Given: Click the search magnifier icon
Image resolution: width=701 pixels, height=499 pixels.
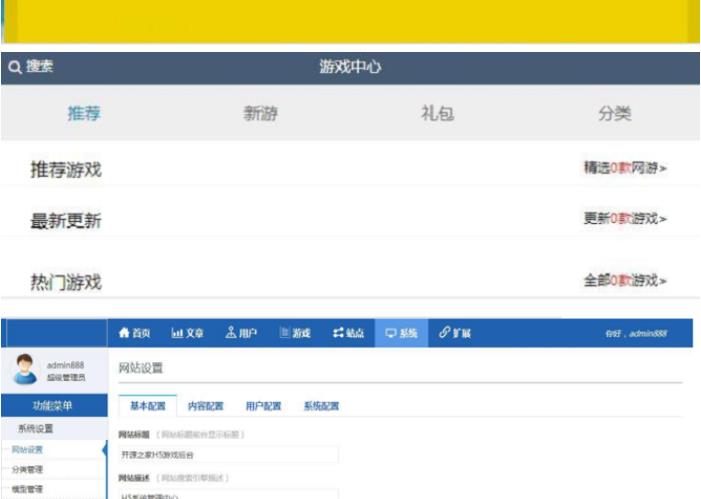Looking at the screenshot, I should 15,67.
